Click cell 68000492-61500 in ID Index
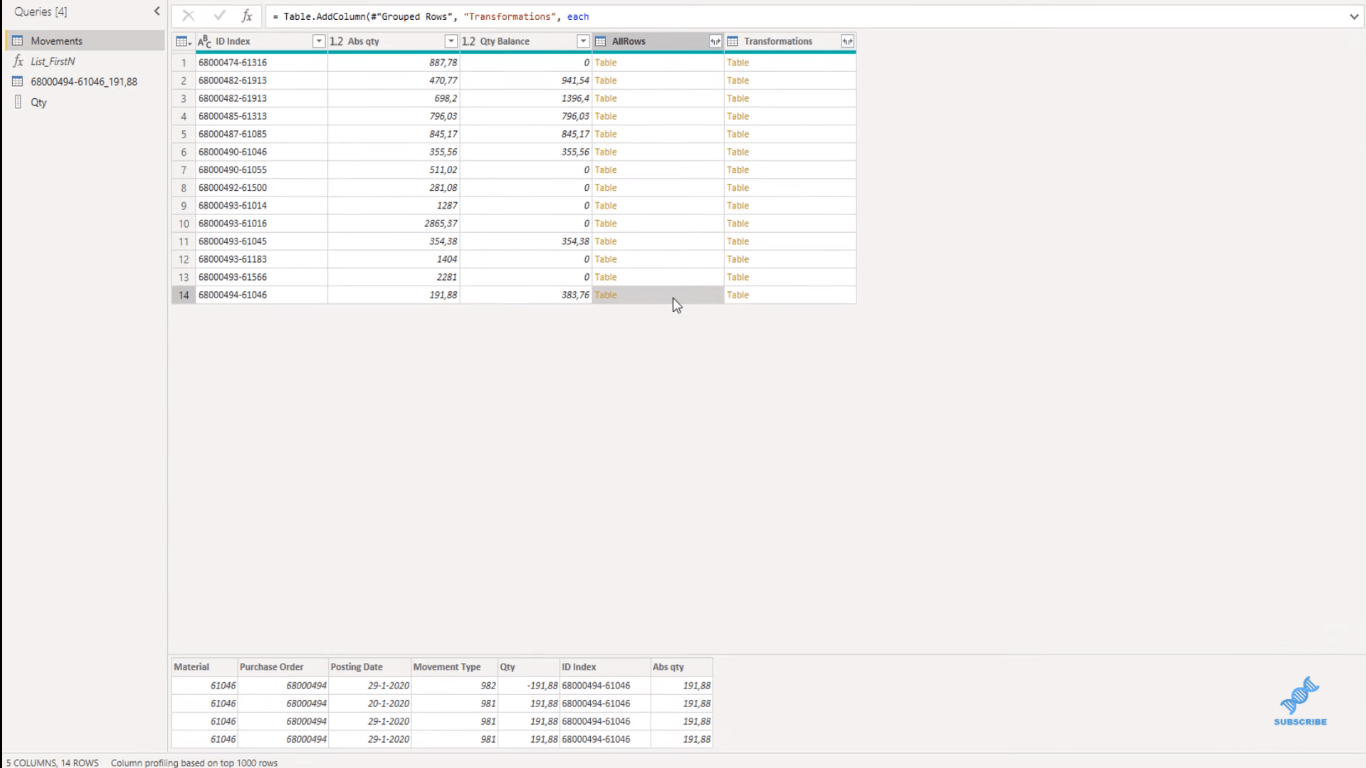The height and width of the screenshot is (768, 1366). click(x=261, y=188)
